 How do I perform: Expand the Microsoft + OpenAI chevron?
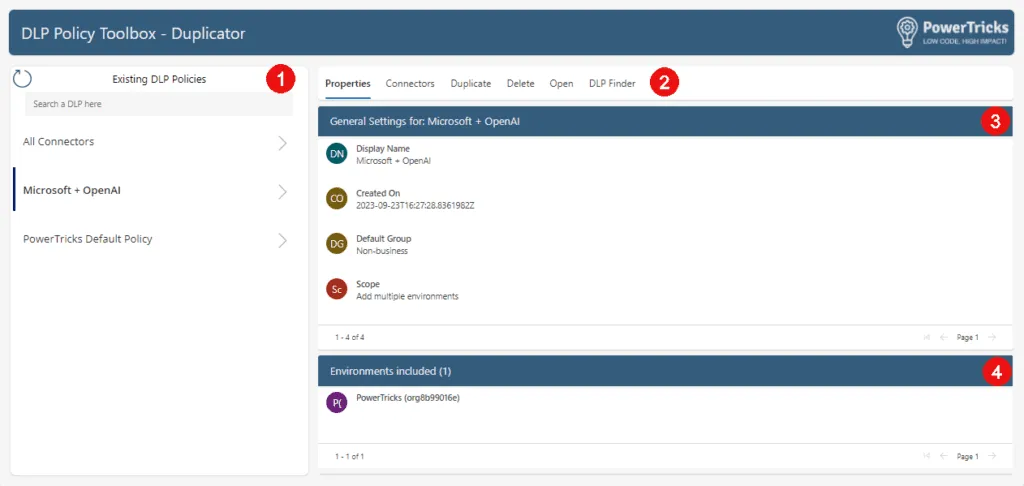(282, 191)
